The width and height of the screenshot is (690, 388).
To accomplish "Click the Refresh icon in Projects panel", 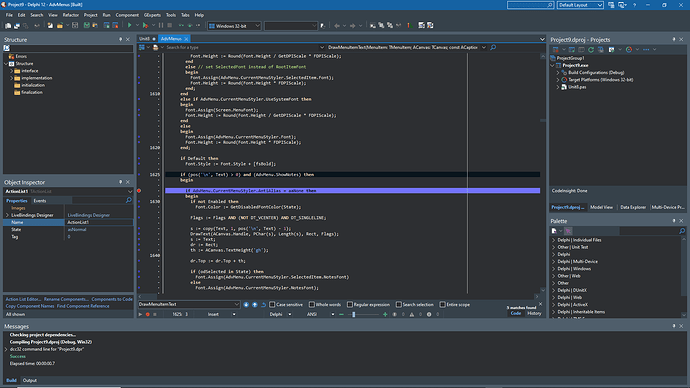I will pyautogui.click(x=591, y=50).
